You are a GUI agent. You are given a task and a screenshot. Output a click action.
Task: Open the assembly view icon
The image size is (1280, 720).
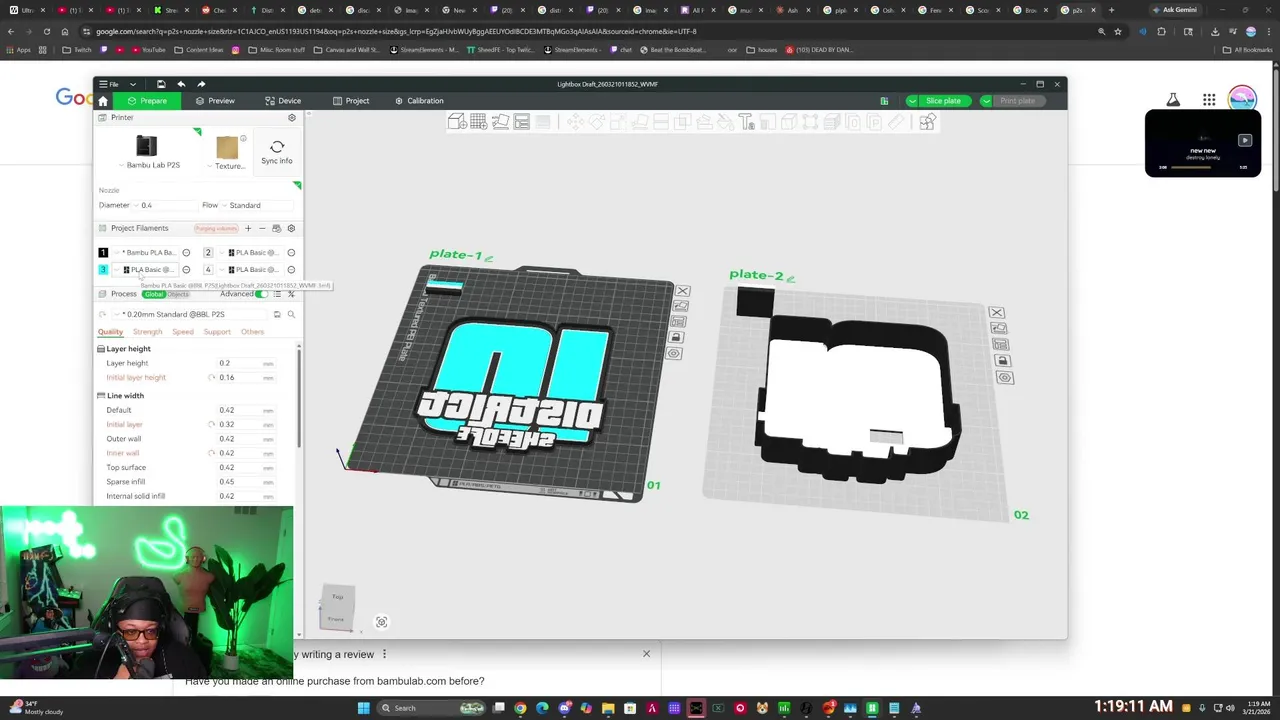pyautogui.click(x=928, y=122)
